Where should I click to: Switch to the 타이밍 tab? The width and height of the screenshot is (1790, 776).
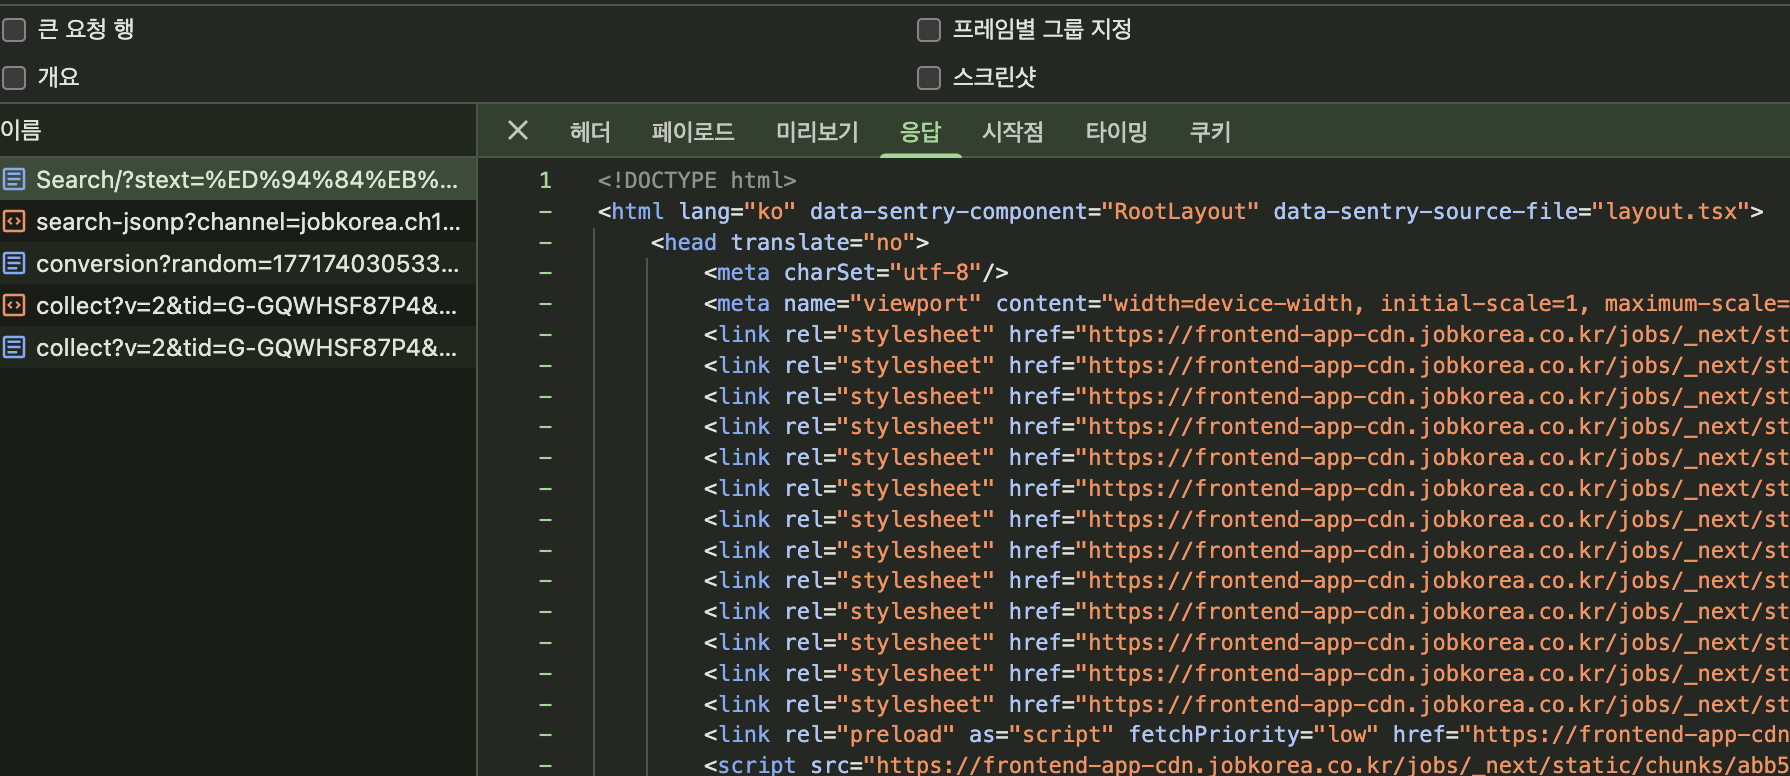(x=1116, y=132)
